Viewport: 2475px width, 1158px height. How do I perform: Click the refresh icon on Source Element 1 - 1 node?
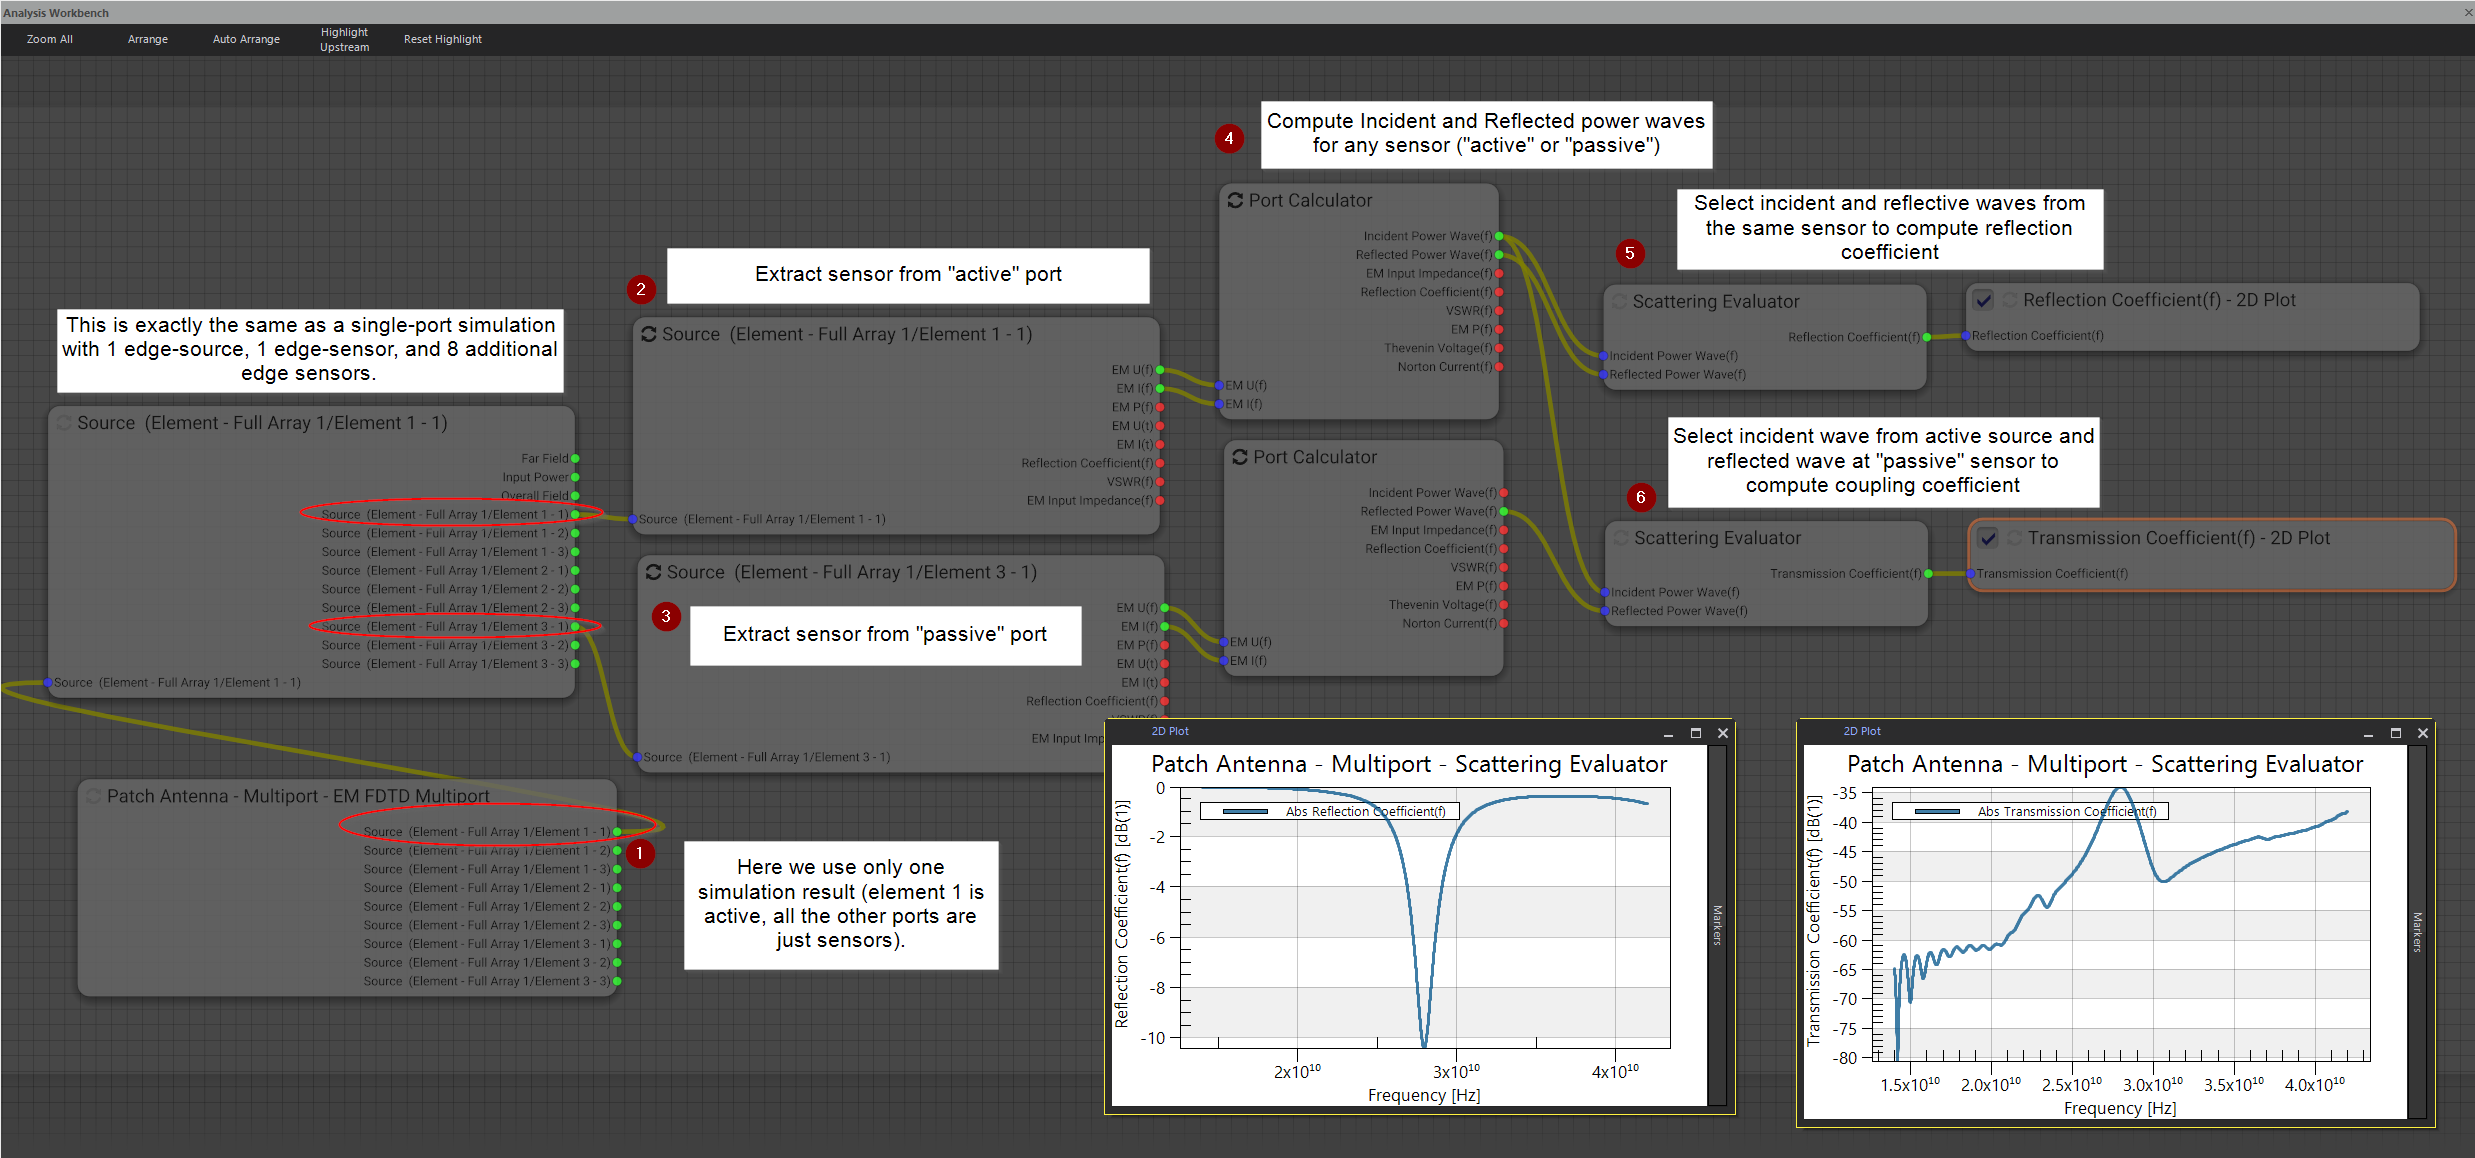pyautogui.click(x=651, y=334)
